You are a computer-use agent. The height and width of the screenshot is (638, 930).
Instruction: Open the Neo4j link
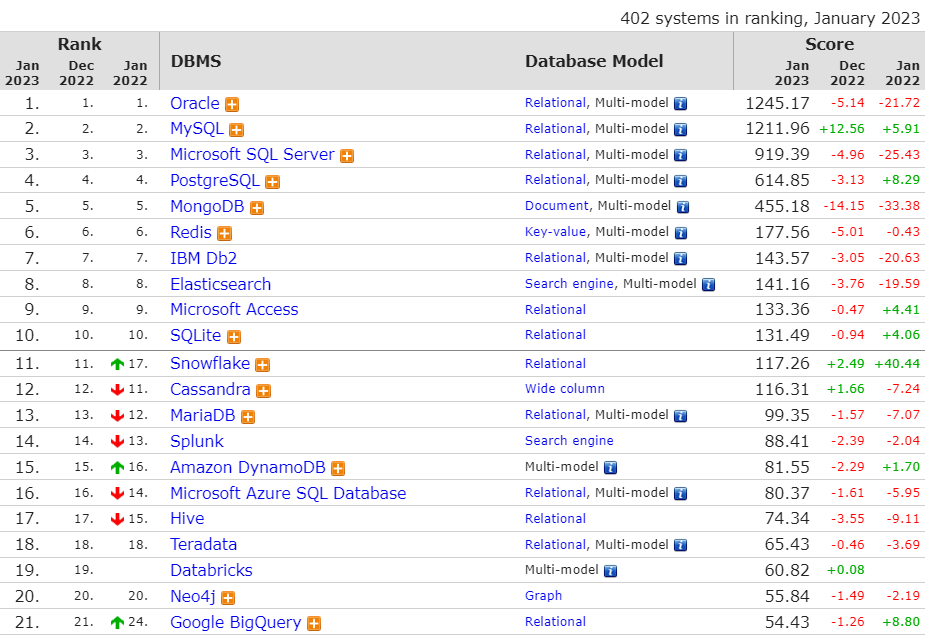point(193,596)
